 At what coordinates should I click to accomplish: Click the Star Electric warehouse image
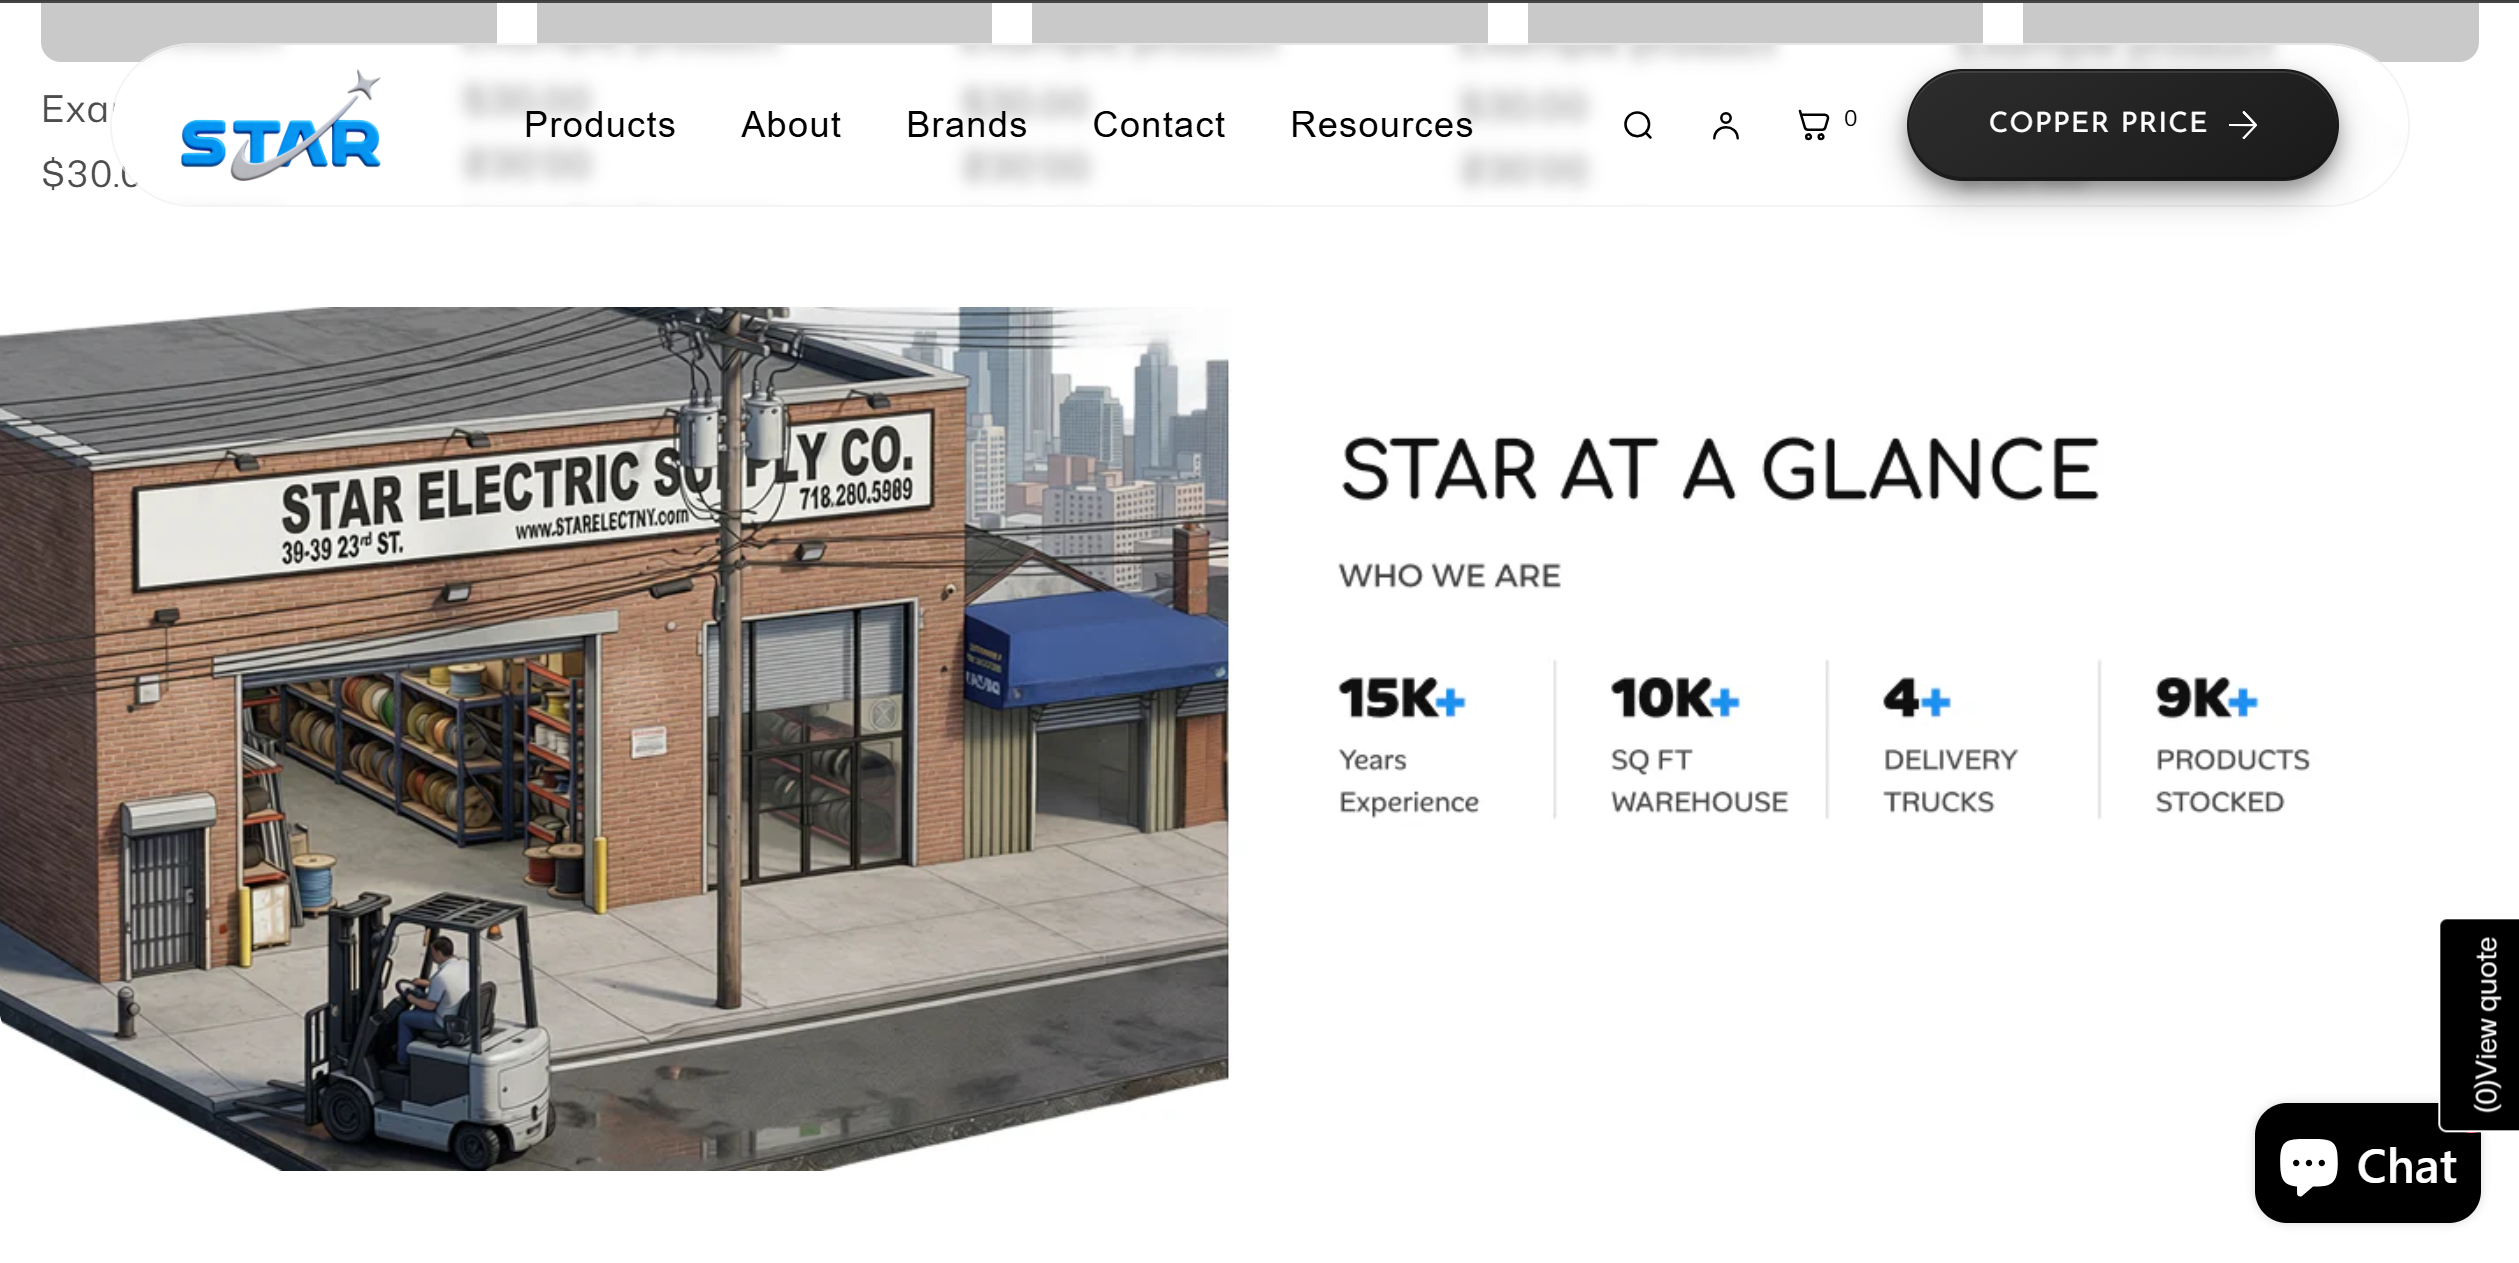tap(614, 738)
